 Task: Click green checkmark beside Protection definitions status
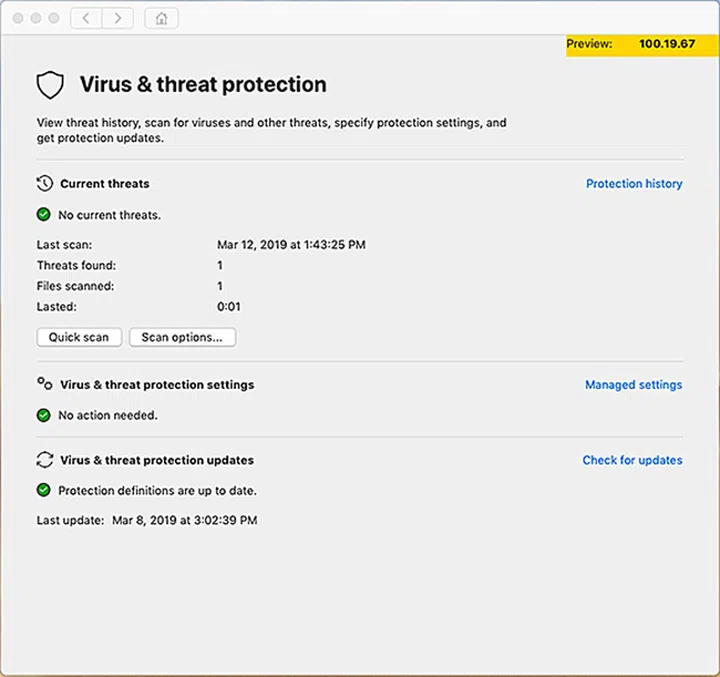point(43,491)
